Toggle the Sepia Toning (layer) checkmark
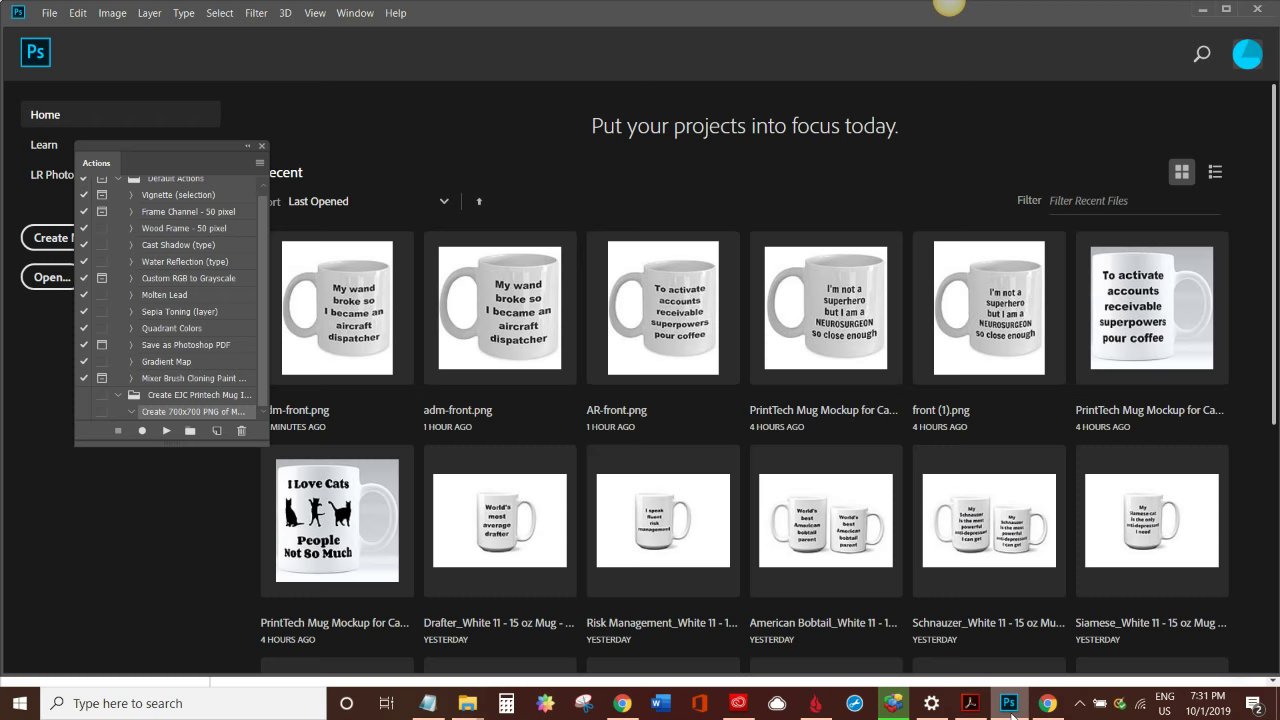 [84, 311]
